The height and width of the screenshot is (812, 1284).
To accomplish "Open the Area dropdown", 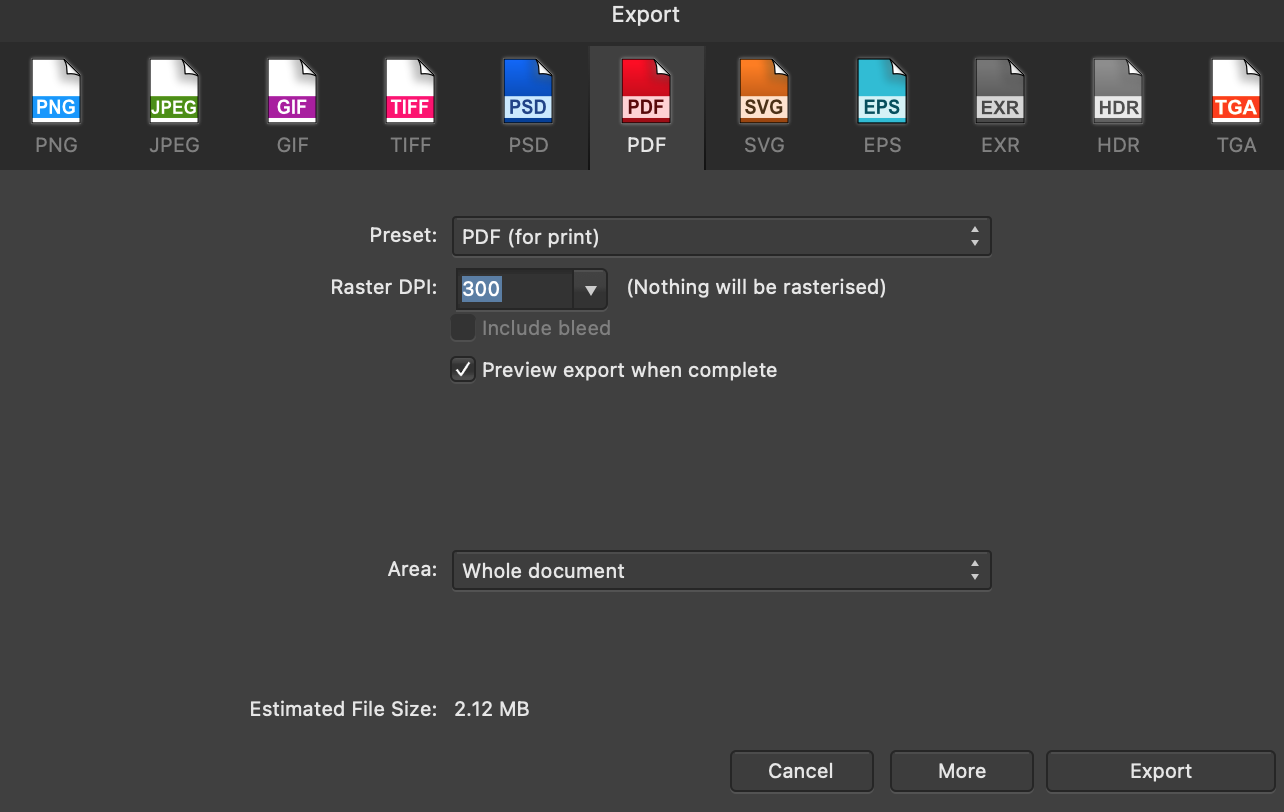I will 722,570.
